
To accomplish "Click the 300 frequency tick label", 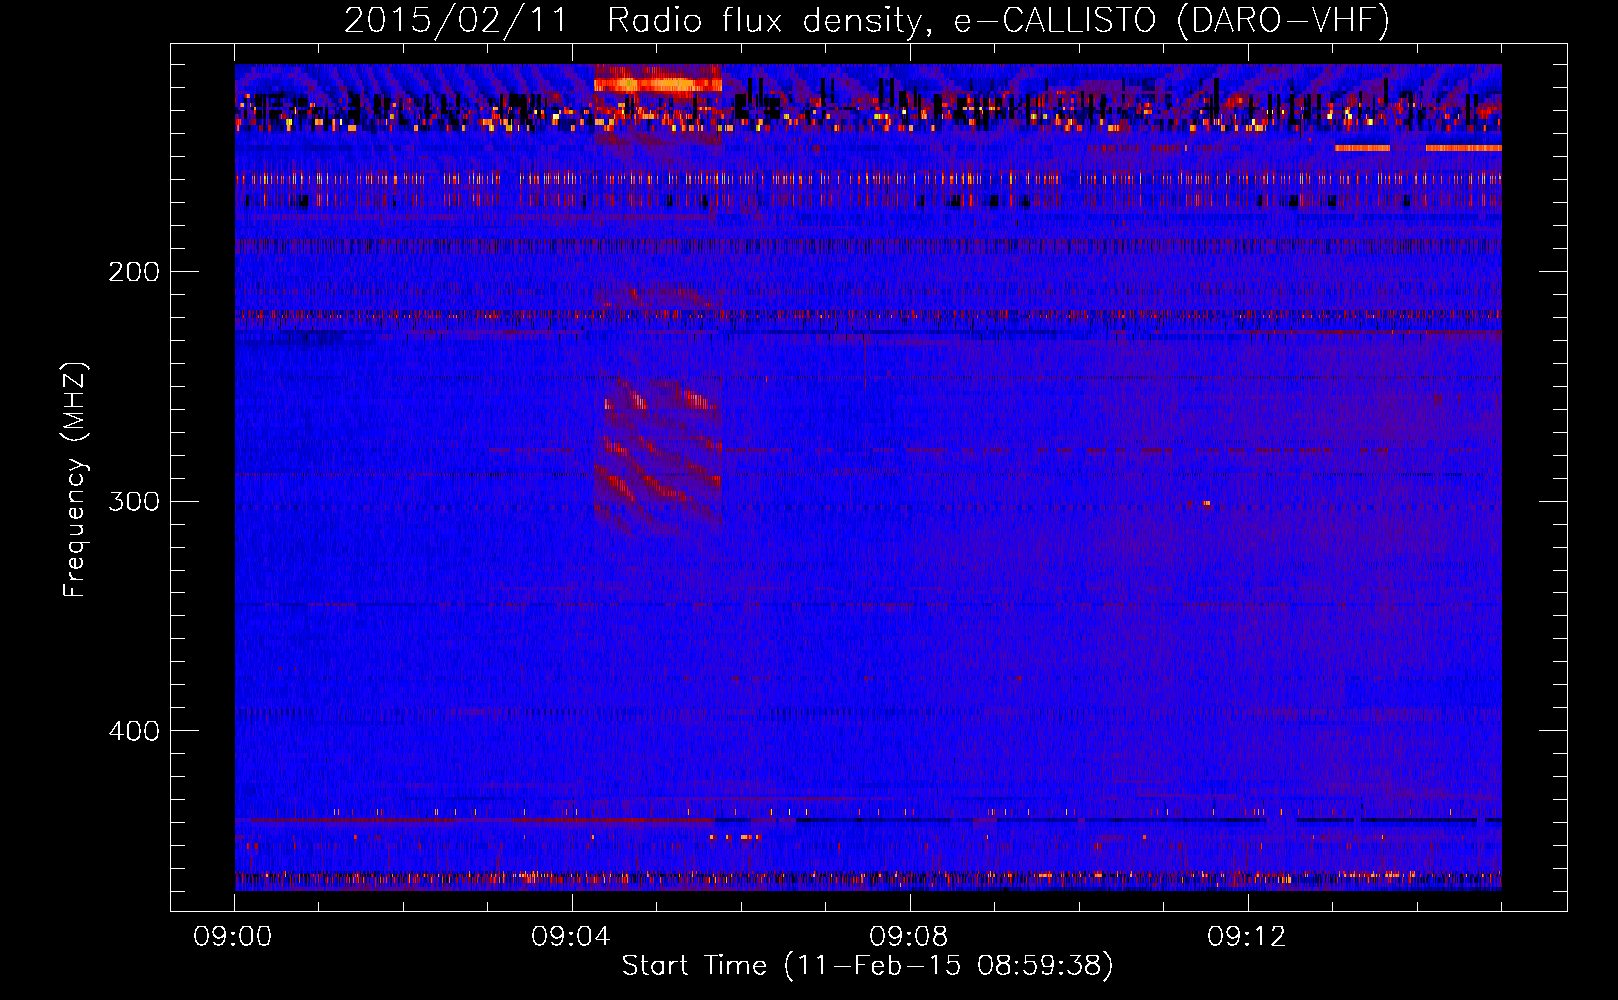I will 134,501.
